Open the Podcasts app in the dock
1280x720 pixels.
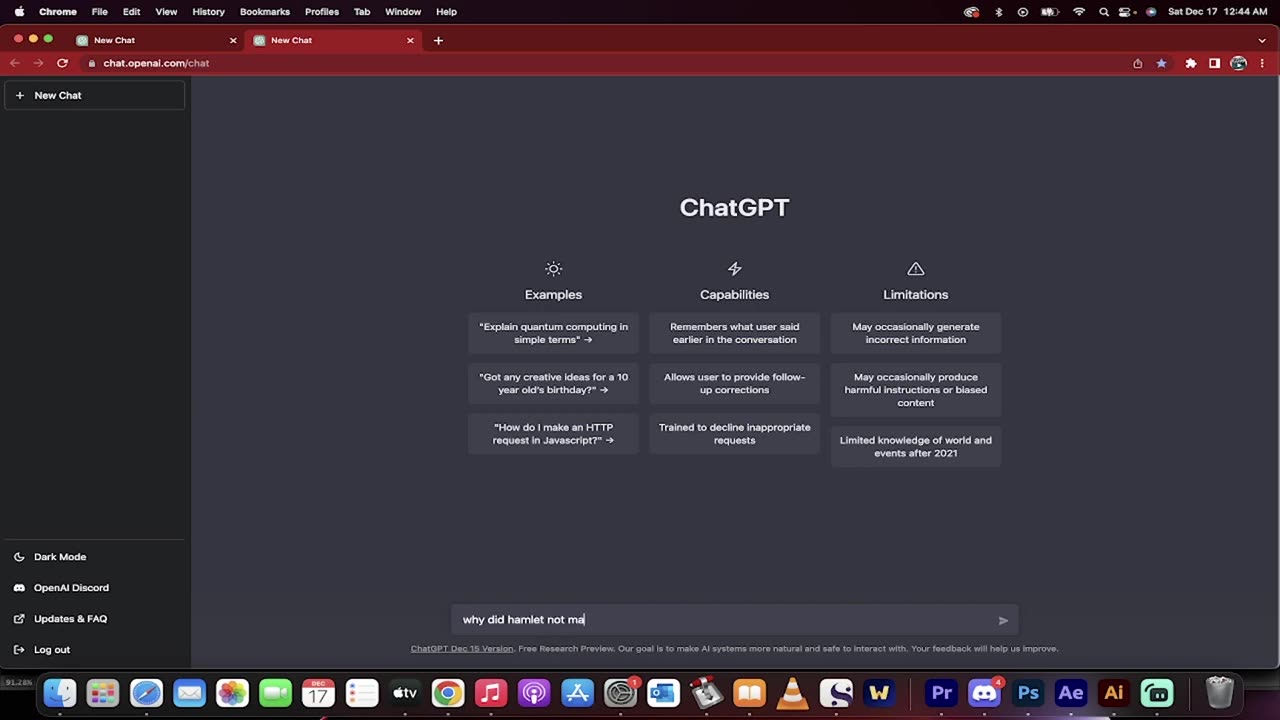[534, 693]
